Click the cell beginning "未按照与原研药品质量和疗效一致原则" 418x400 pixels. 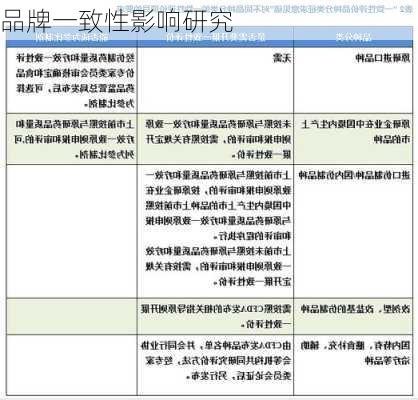coord(216,139)
